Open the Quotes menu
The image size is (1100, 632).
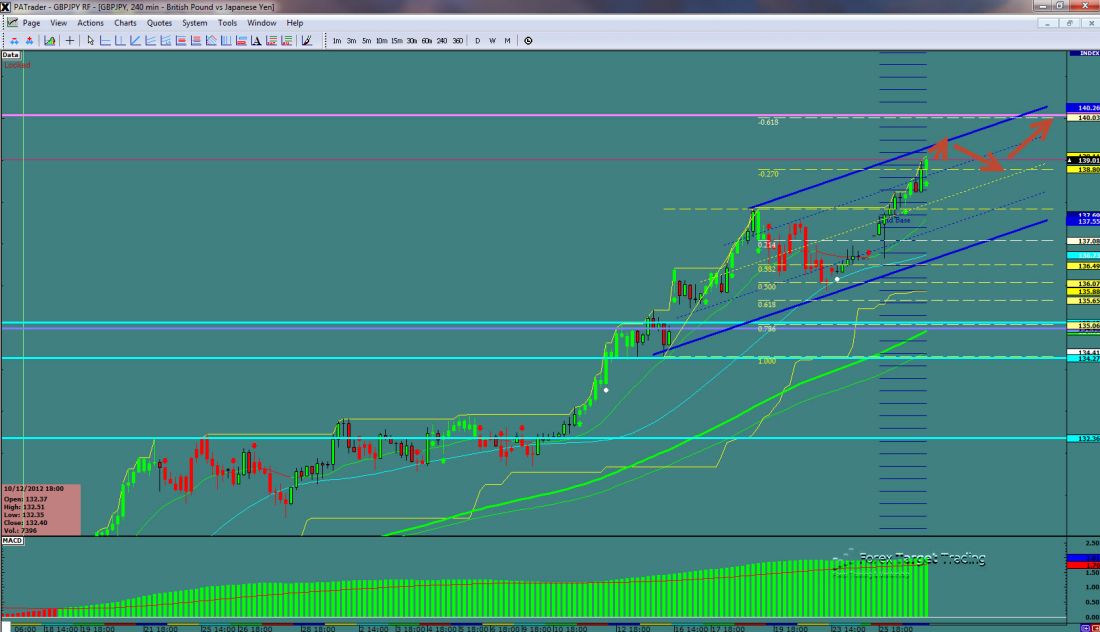pos(159,22)
